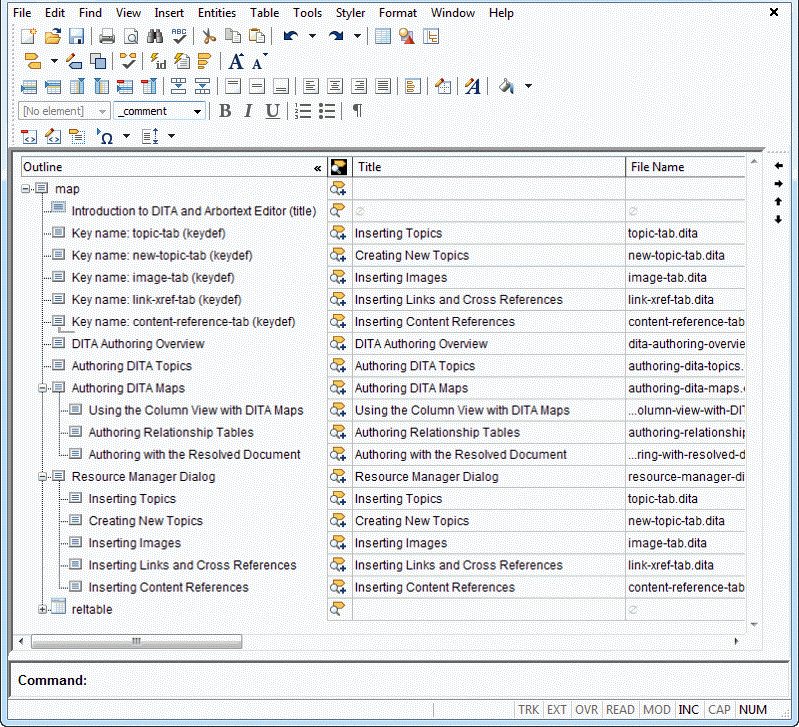Click horizontal scrollbar right arrow
799x727 pixels.
[x=736, y=641]
